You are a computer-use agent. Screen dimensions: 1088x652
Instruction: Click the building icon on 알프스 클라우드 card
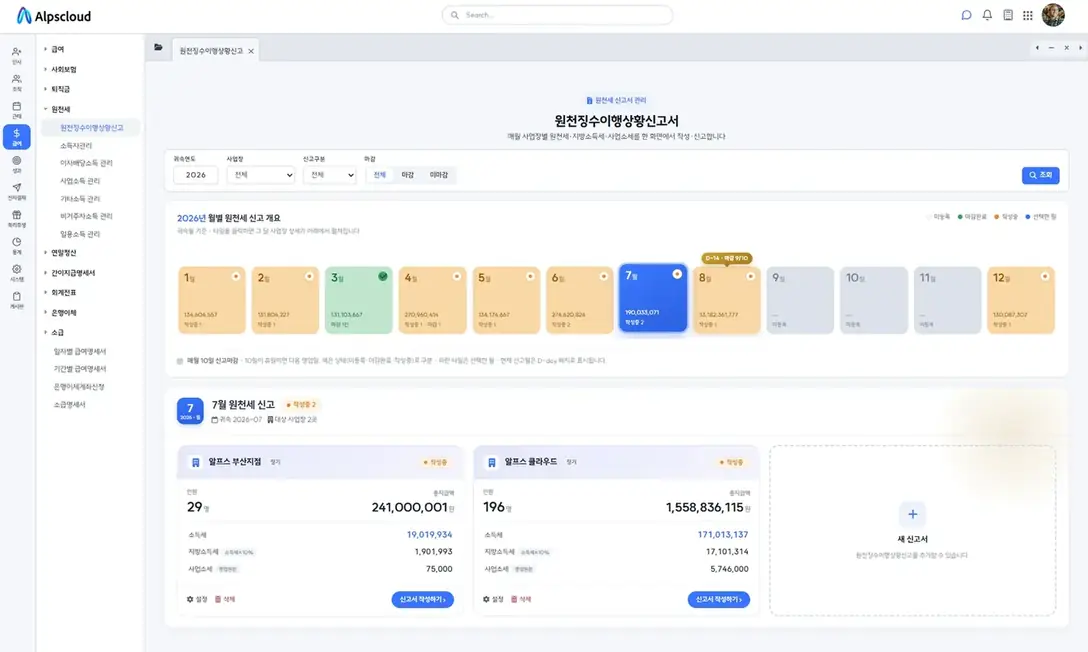tap(492, 462)
